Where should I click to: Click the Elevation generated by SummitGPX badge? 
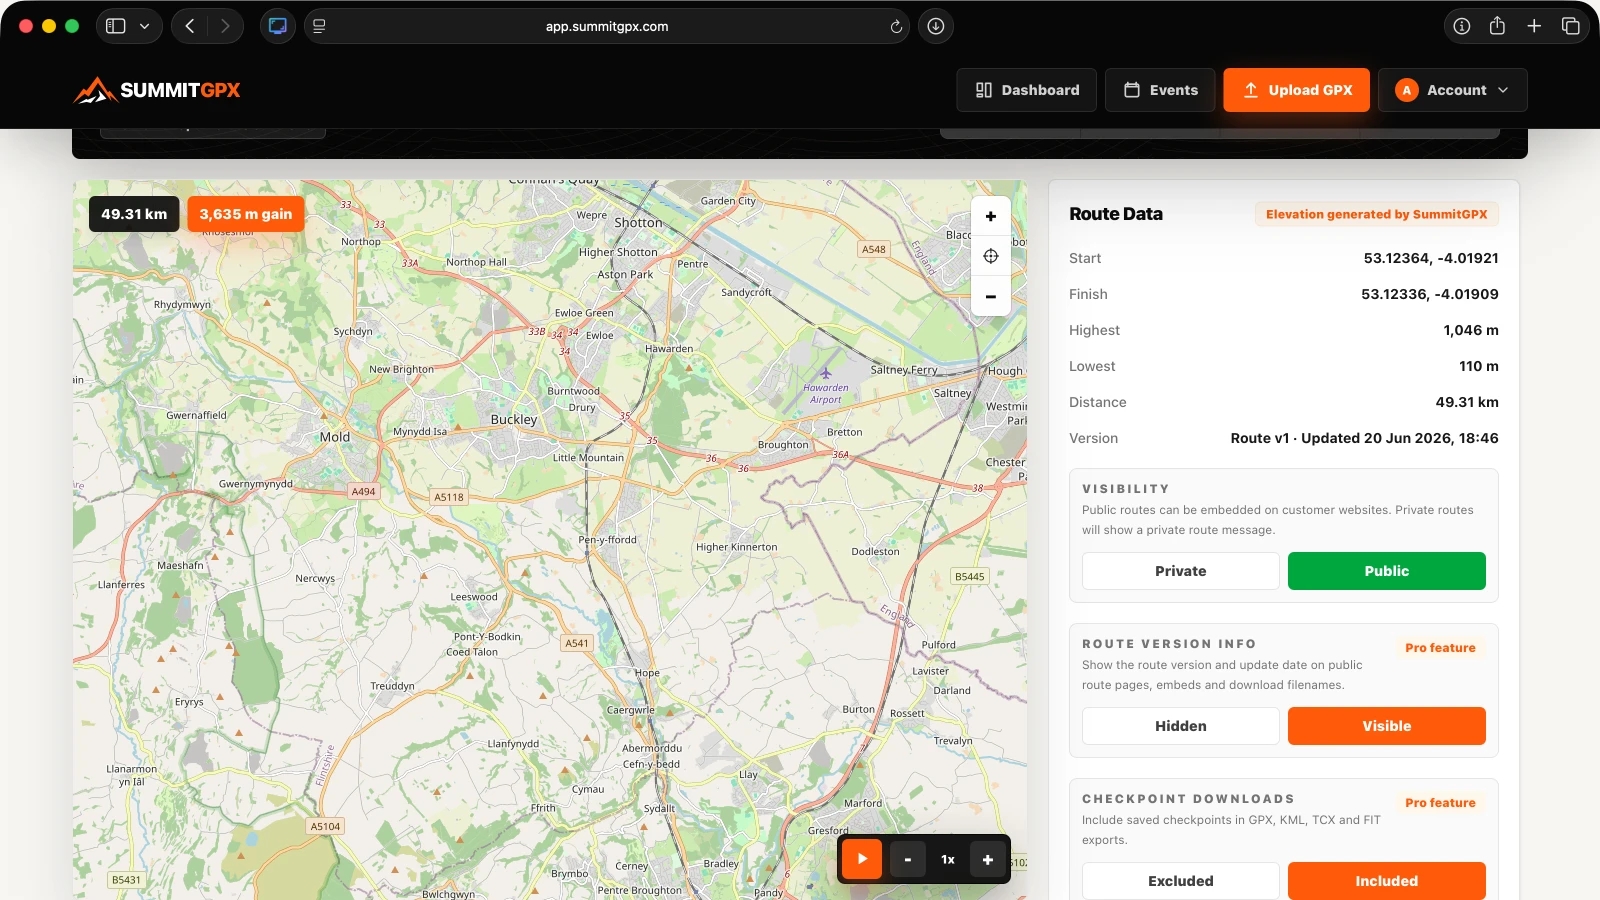[1377, 214]
